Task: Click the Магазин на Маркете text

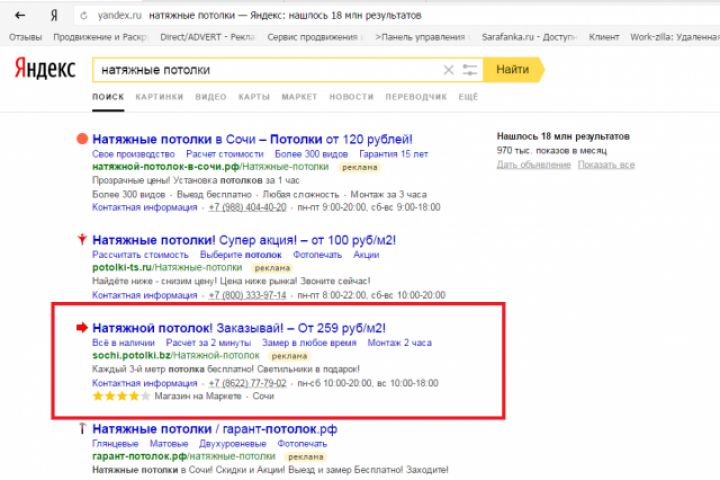Action: coord(197,396)
